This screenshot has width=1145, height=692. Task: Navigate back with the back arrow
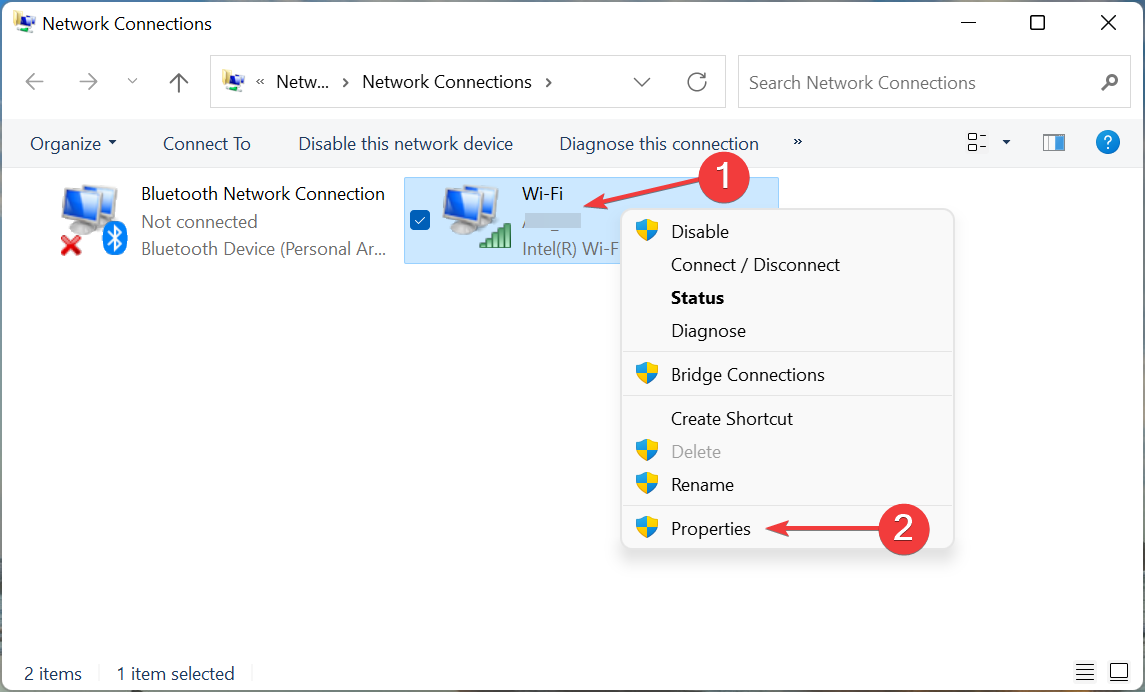(34, 82)
